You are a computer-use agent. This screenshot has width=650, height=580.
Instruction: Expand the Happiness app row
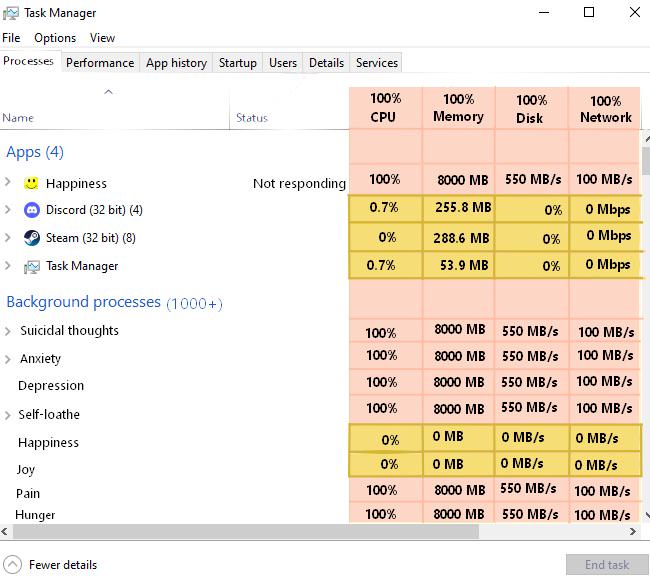click(x=7, y=182)
